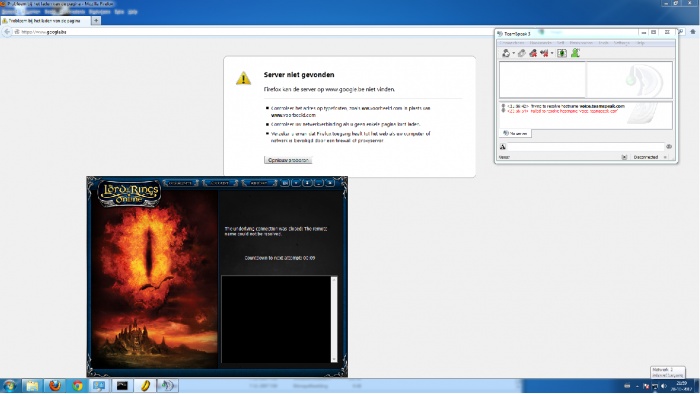
Task: Open the command prompt icon on taskbar
Action: pyautogui.click(x=122, y=386)
